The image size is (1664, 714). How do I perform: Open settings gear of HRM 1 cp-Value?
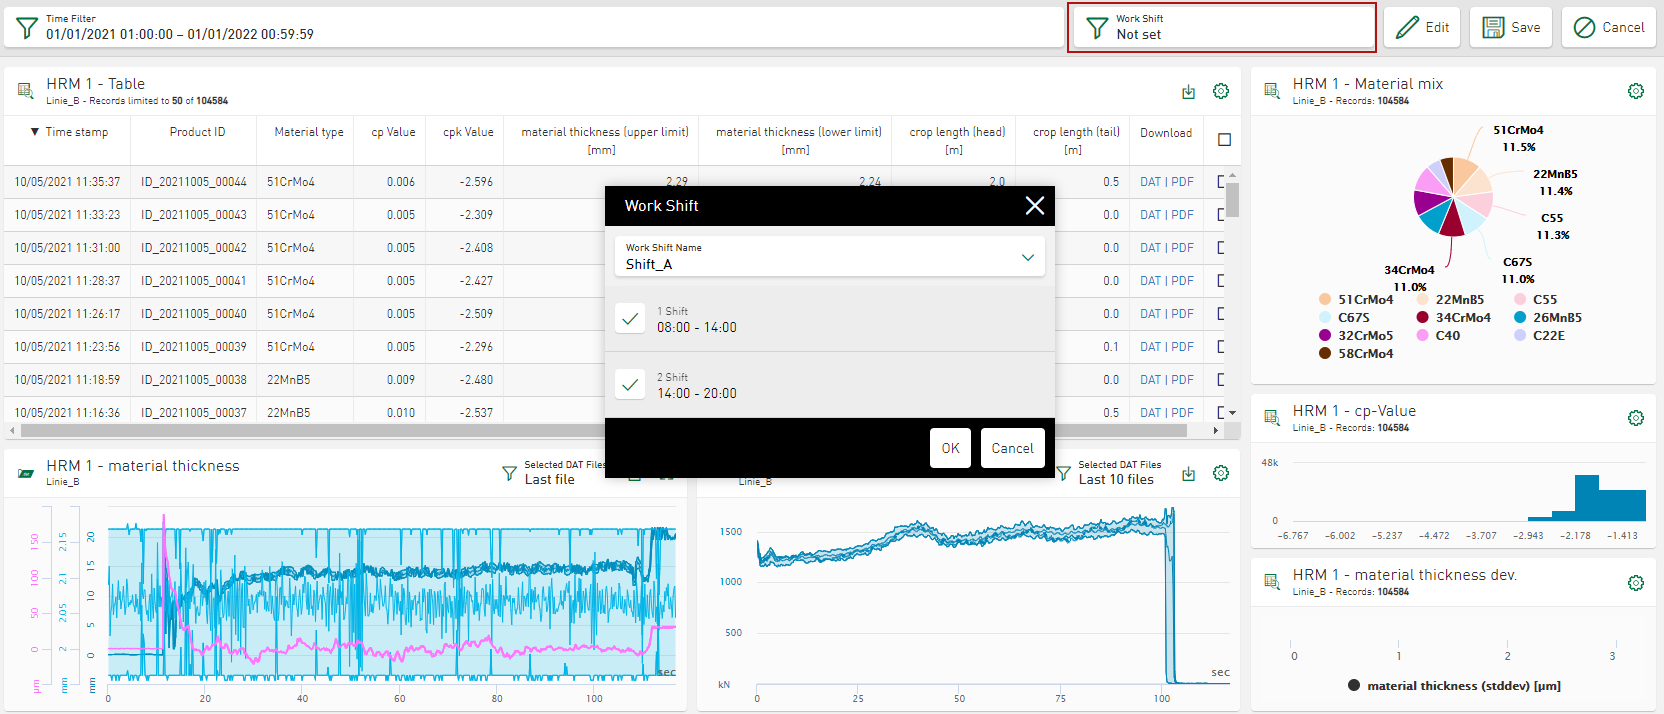pos(1635,418)
